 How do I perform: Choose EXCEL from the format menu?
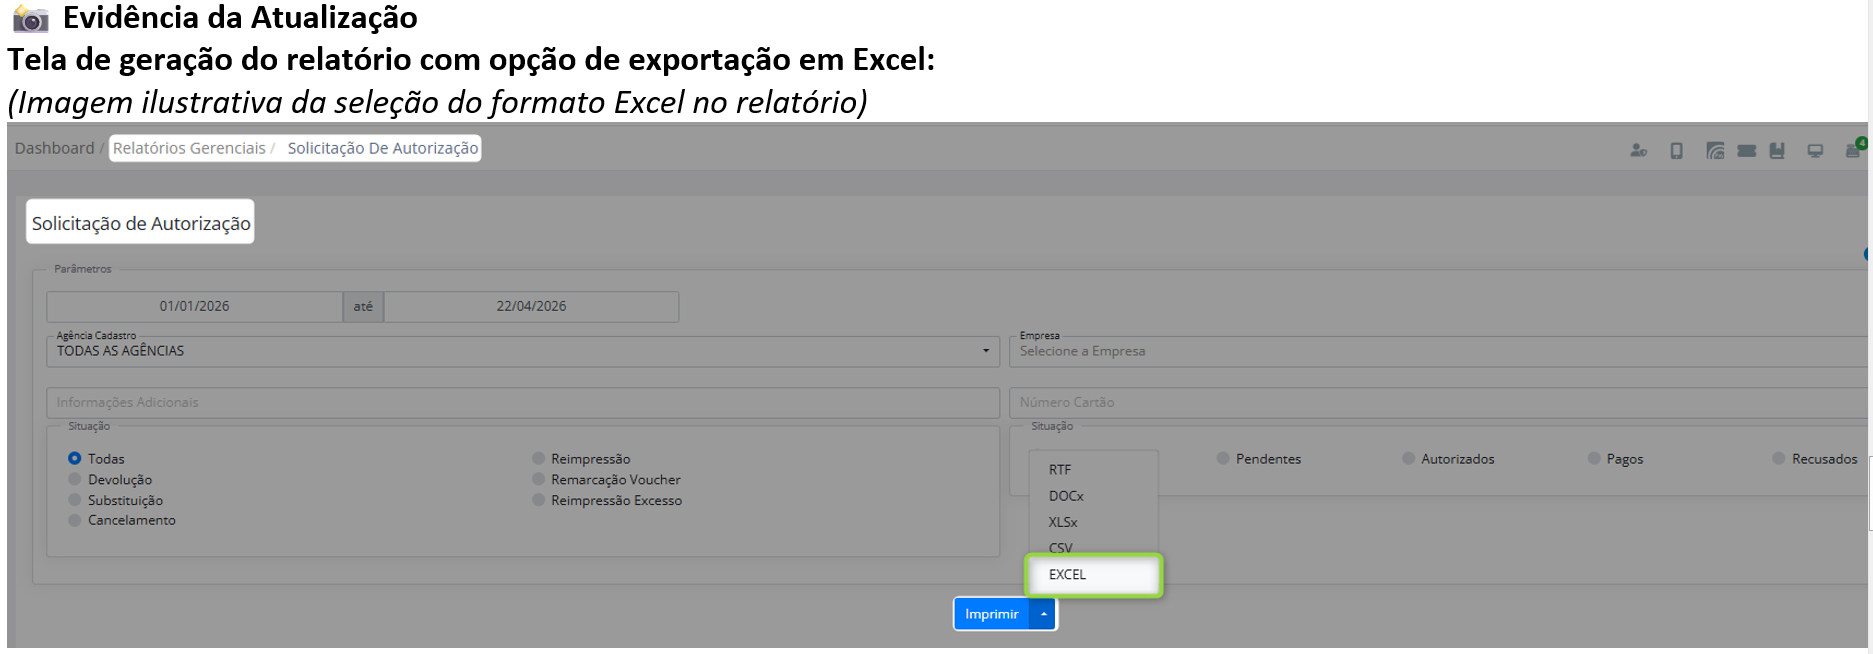coord(1094,575)
